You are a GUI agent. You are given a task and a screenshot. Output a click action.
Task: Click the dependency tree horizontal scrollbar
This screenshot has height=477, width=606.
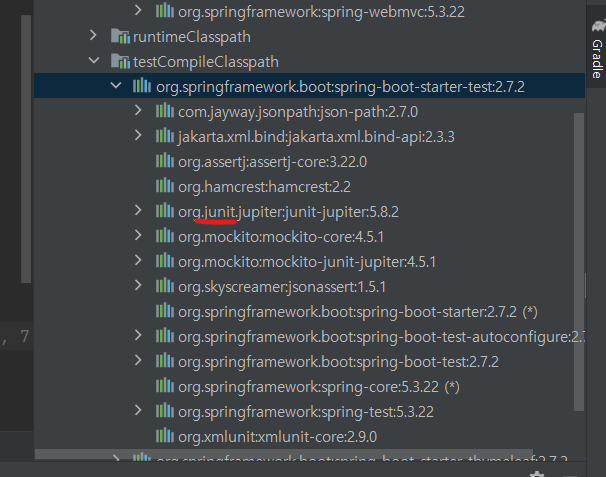point(284,454)
